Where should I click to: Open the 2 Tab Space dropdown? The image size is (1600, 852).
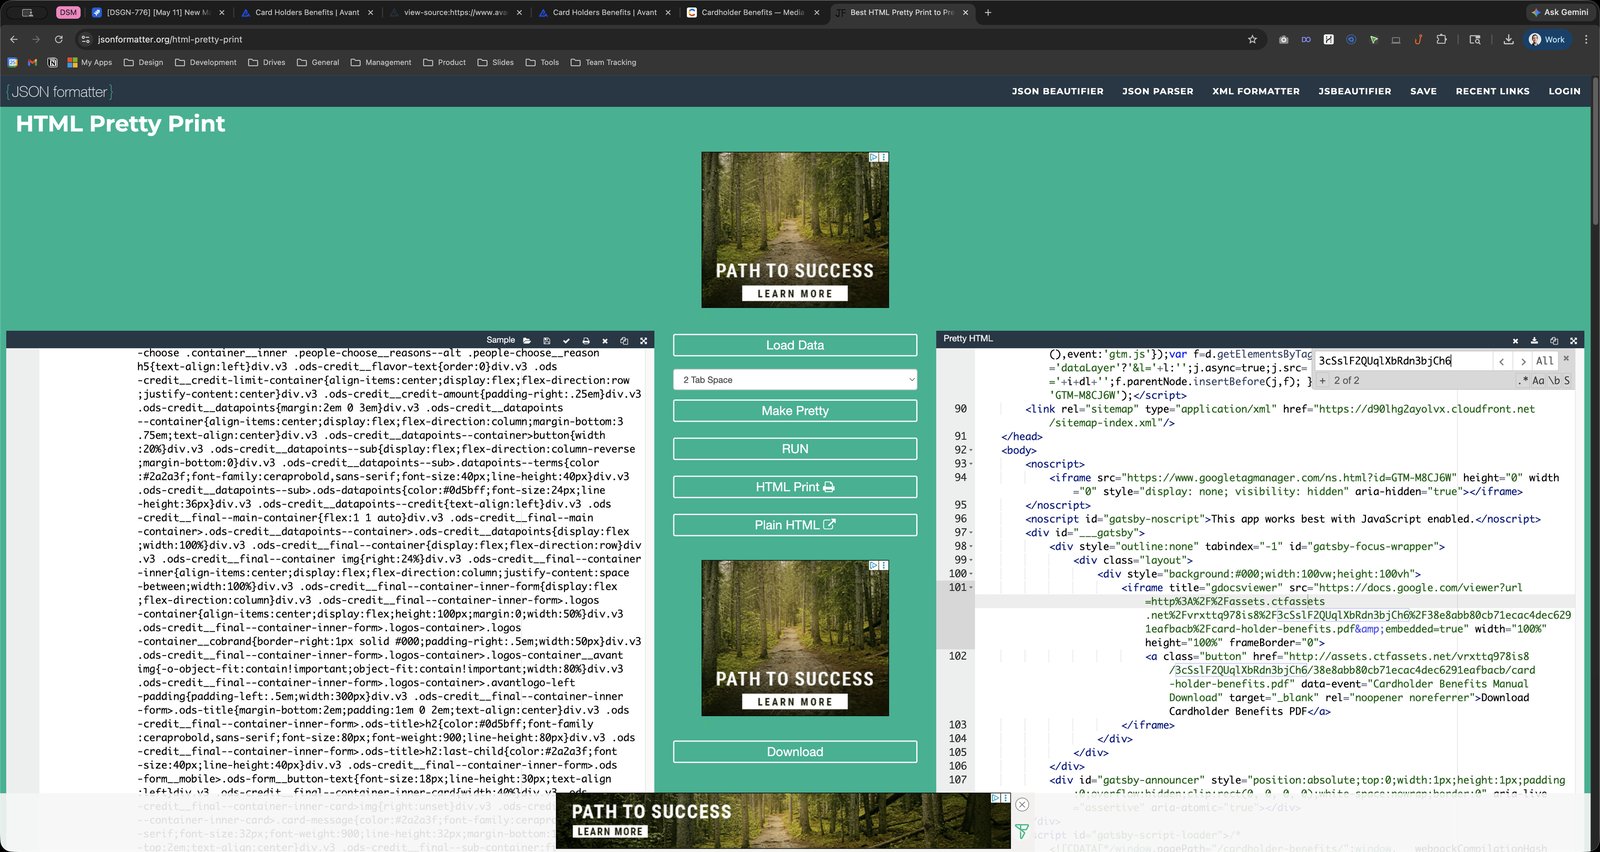pyautogui.click(x=795, y=380)
